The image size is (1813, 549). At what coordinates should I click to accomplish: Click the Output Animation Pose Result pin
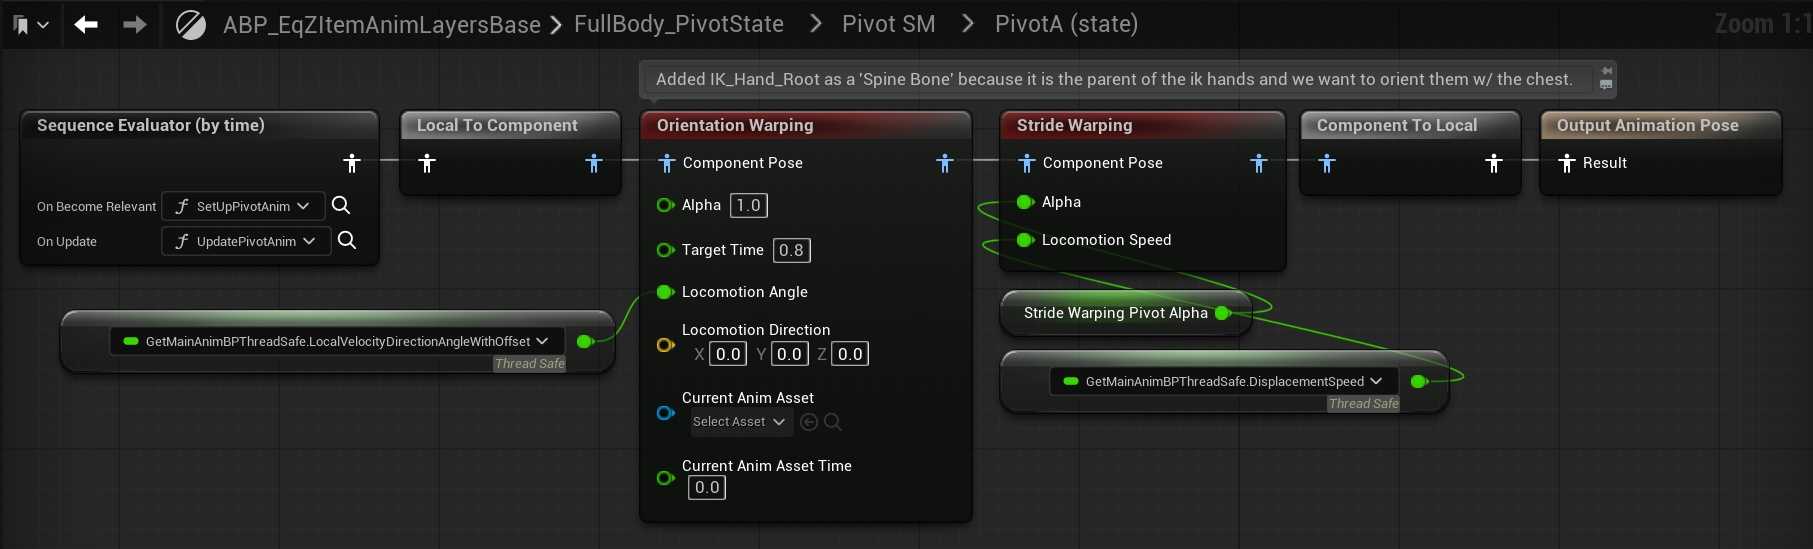click(1567, 163)
